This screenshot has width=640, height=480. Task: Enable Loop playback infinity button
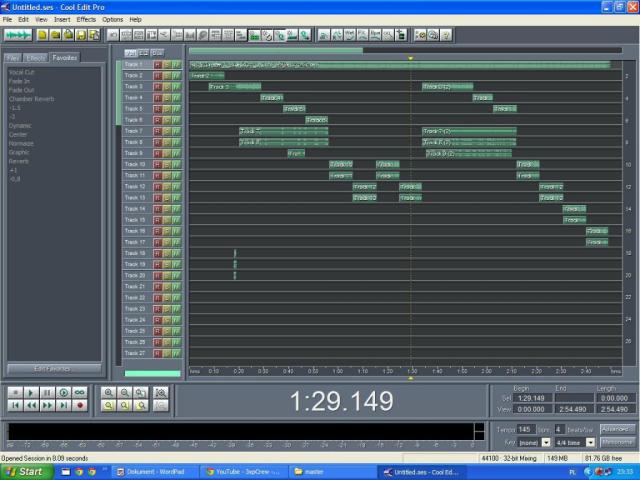[x=80, y=392]
